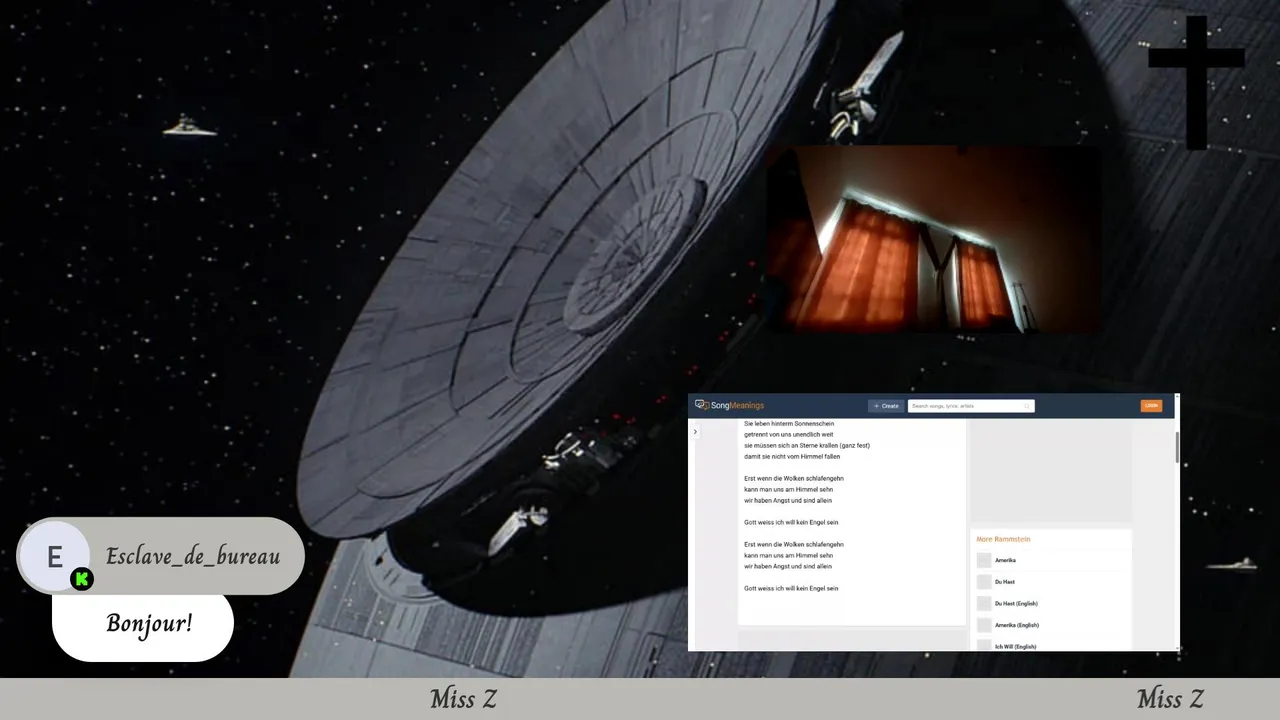Click lyric line 'getrennt von uns unendlich weit'
This screenshot has height=720, width=1280.
pos(788,434)
